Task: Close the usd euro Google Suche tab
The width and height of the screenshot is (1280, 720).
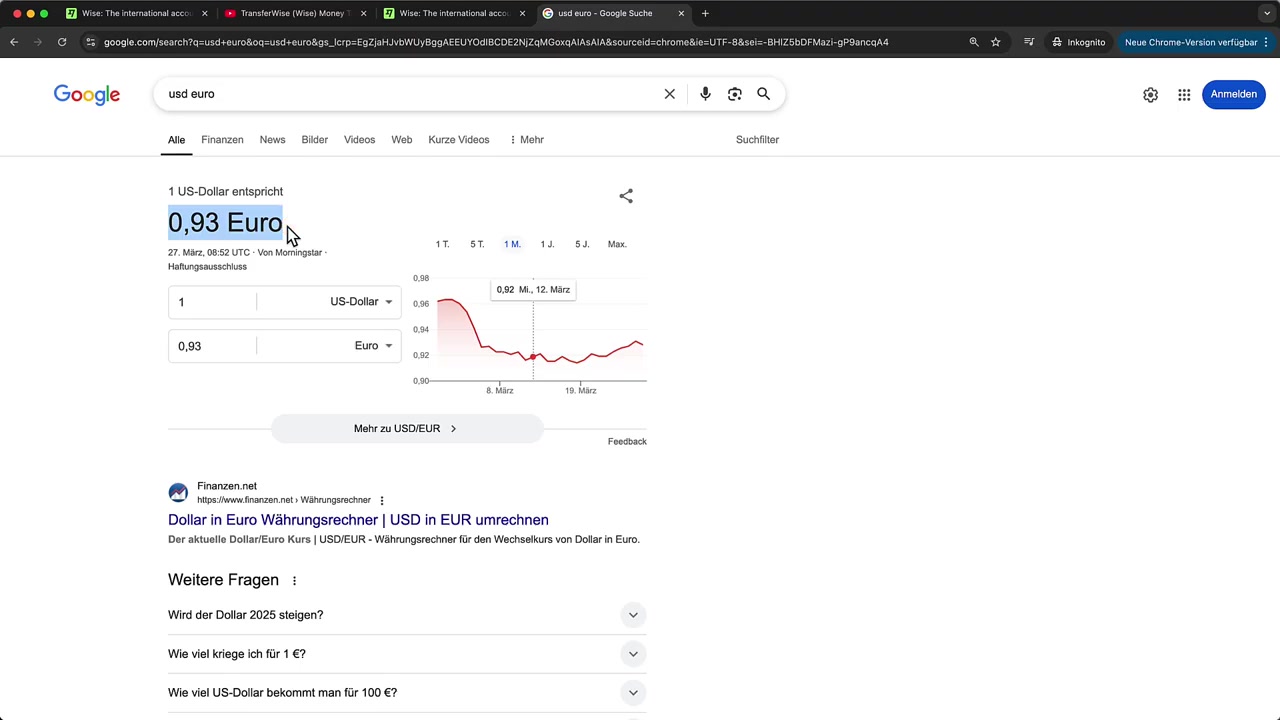Action: [x=682, y=13]
